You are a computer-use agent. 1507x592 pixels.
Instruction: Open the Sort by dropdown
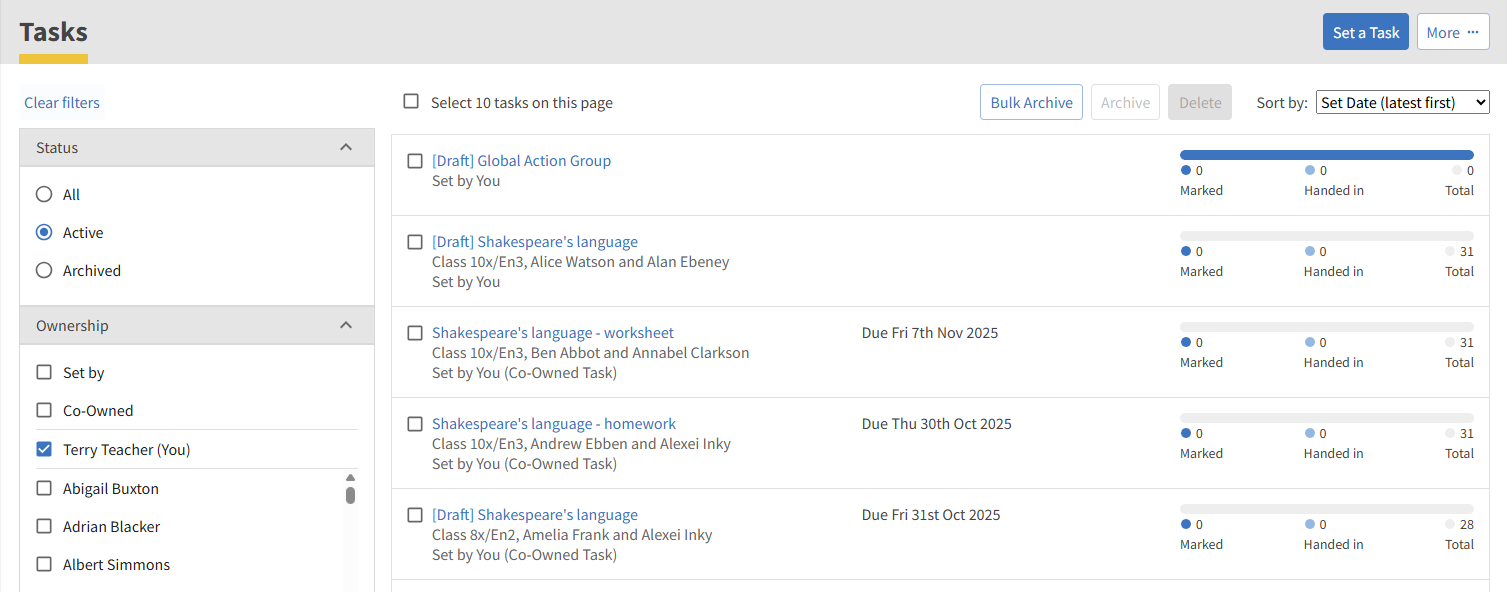coord(1402,102)
